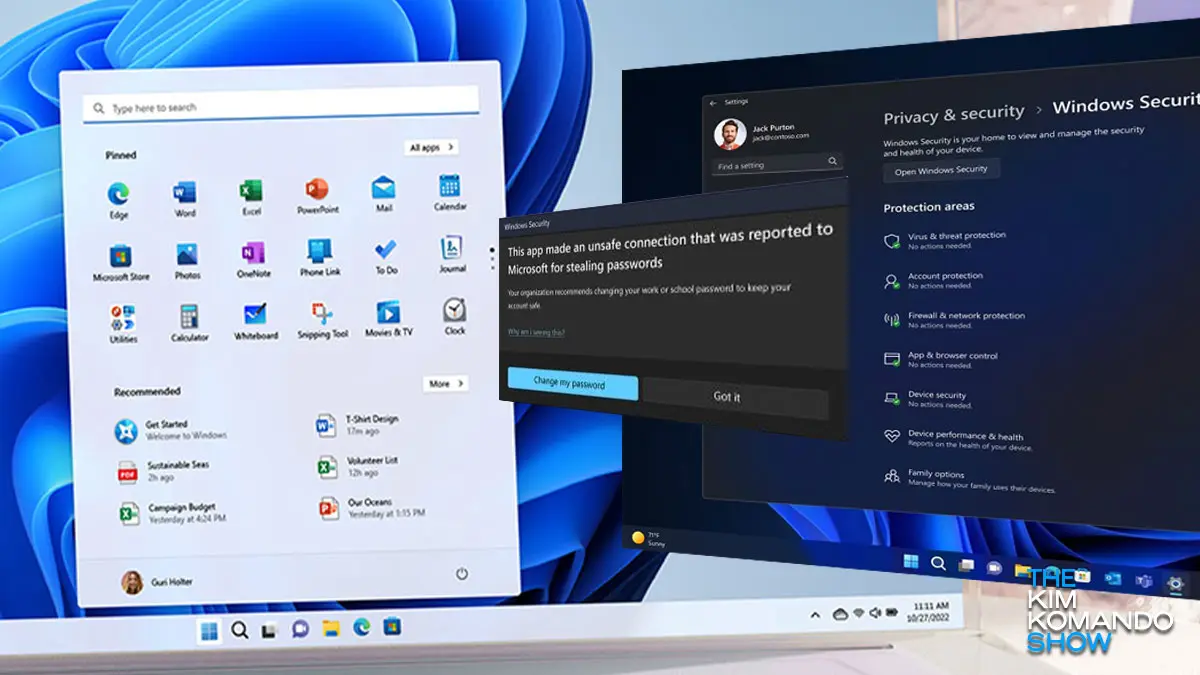Screen dimensions: 1200x675
Task: Launch Calculator from pinned apps
Action: point(189,323)
